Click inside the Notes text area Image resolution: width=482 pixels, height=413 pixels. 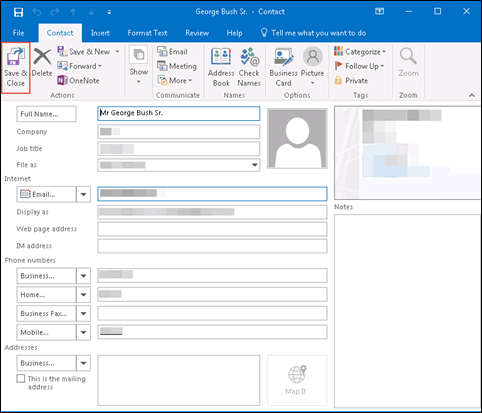407,311
